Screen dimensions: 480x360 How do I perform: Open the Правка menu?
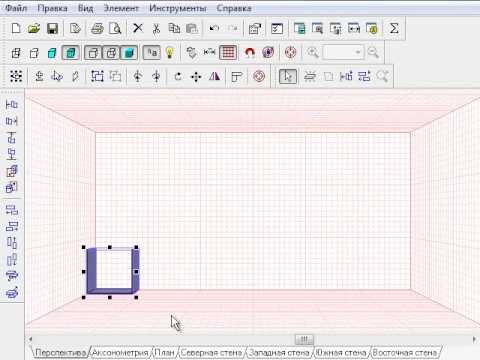[x=52, y=8]
